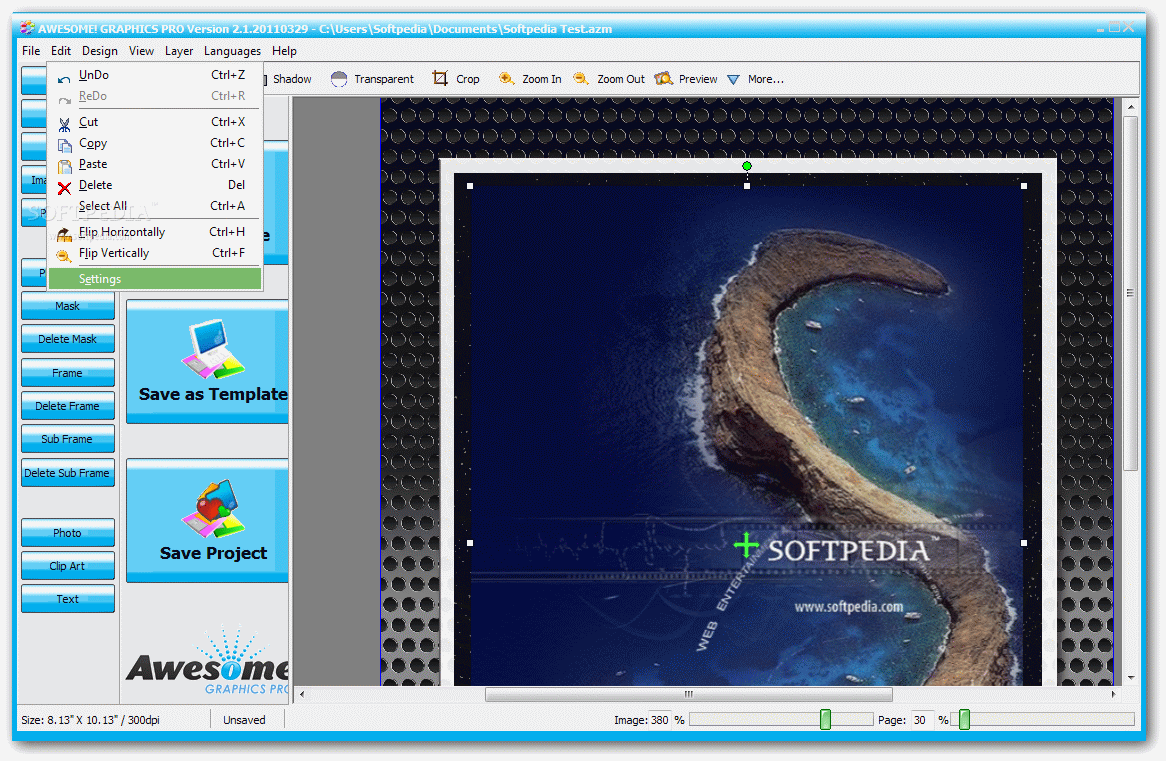Image resolution: width=1166 pixels, height=761 pixels.
Task: Click the application icon in title bar
Action: (27, 28)
